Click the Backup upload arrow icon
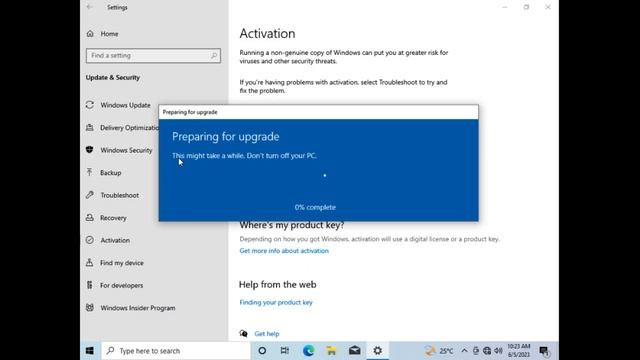This screenshot has height=360, width=640. click(90, 172)
